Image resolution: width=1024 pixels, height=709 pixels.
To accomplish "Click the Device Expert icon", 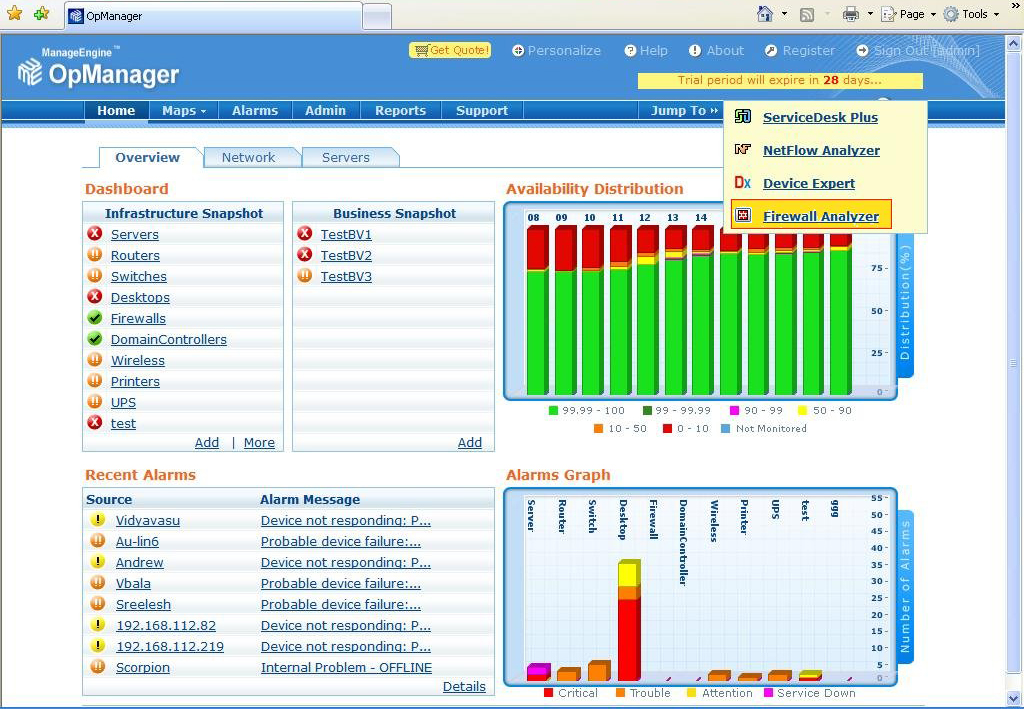I will click(x=743, y=183).
